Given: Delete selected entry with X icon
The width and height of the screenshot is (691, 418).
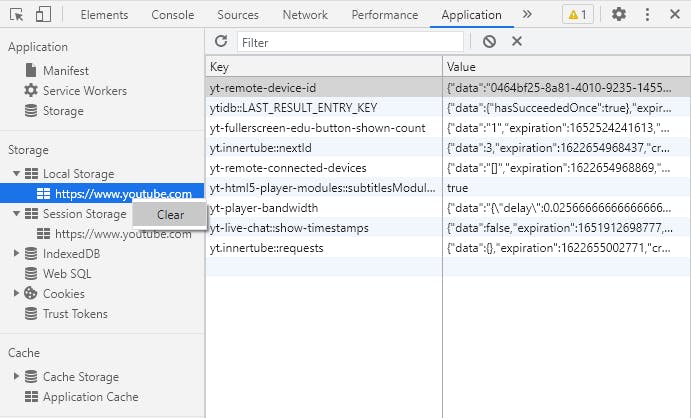Looking at the screenshot, I should click(x=517, y=41).
